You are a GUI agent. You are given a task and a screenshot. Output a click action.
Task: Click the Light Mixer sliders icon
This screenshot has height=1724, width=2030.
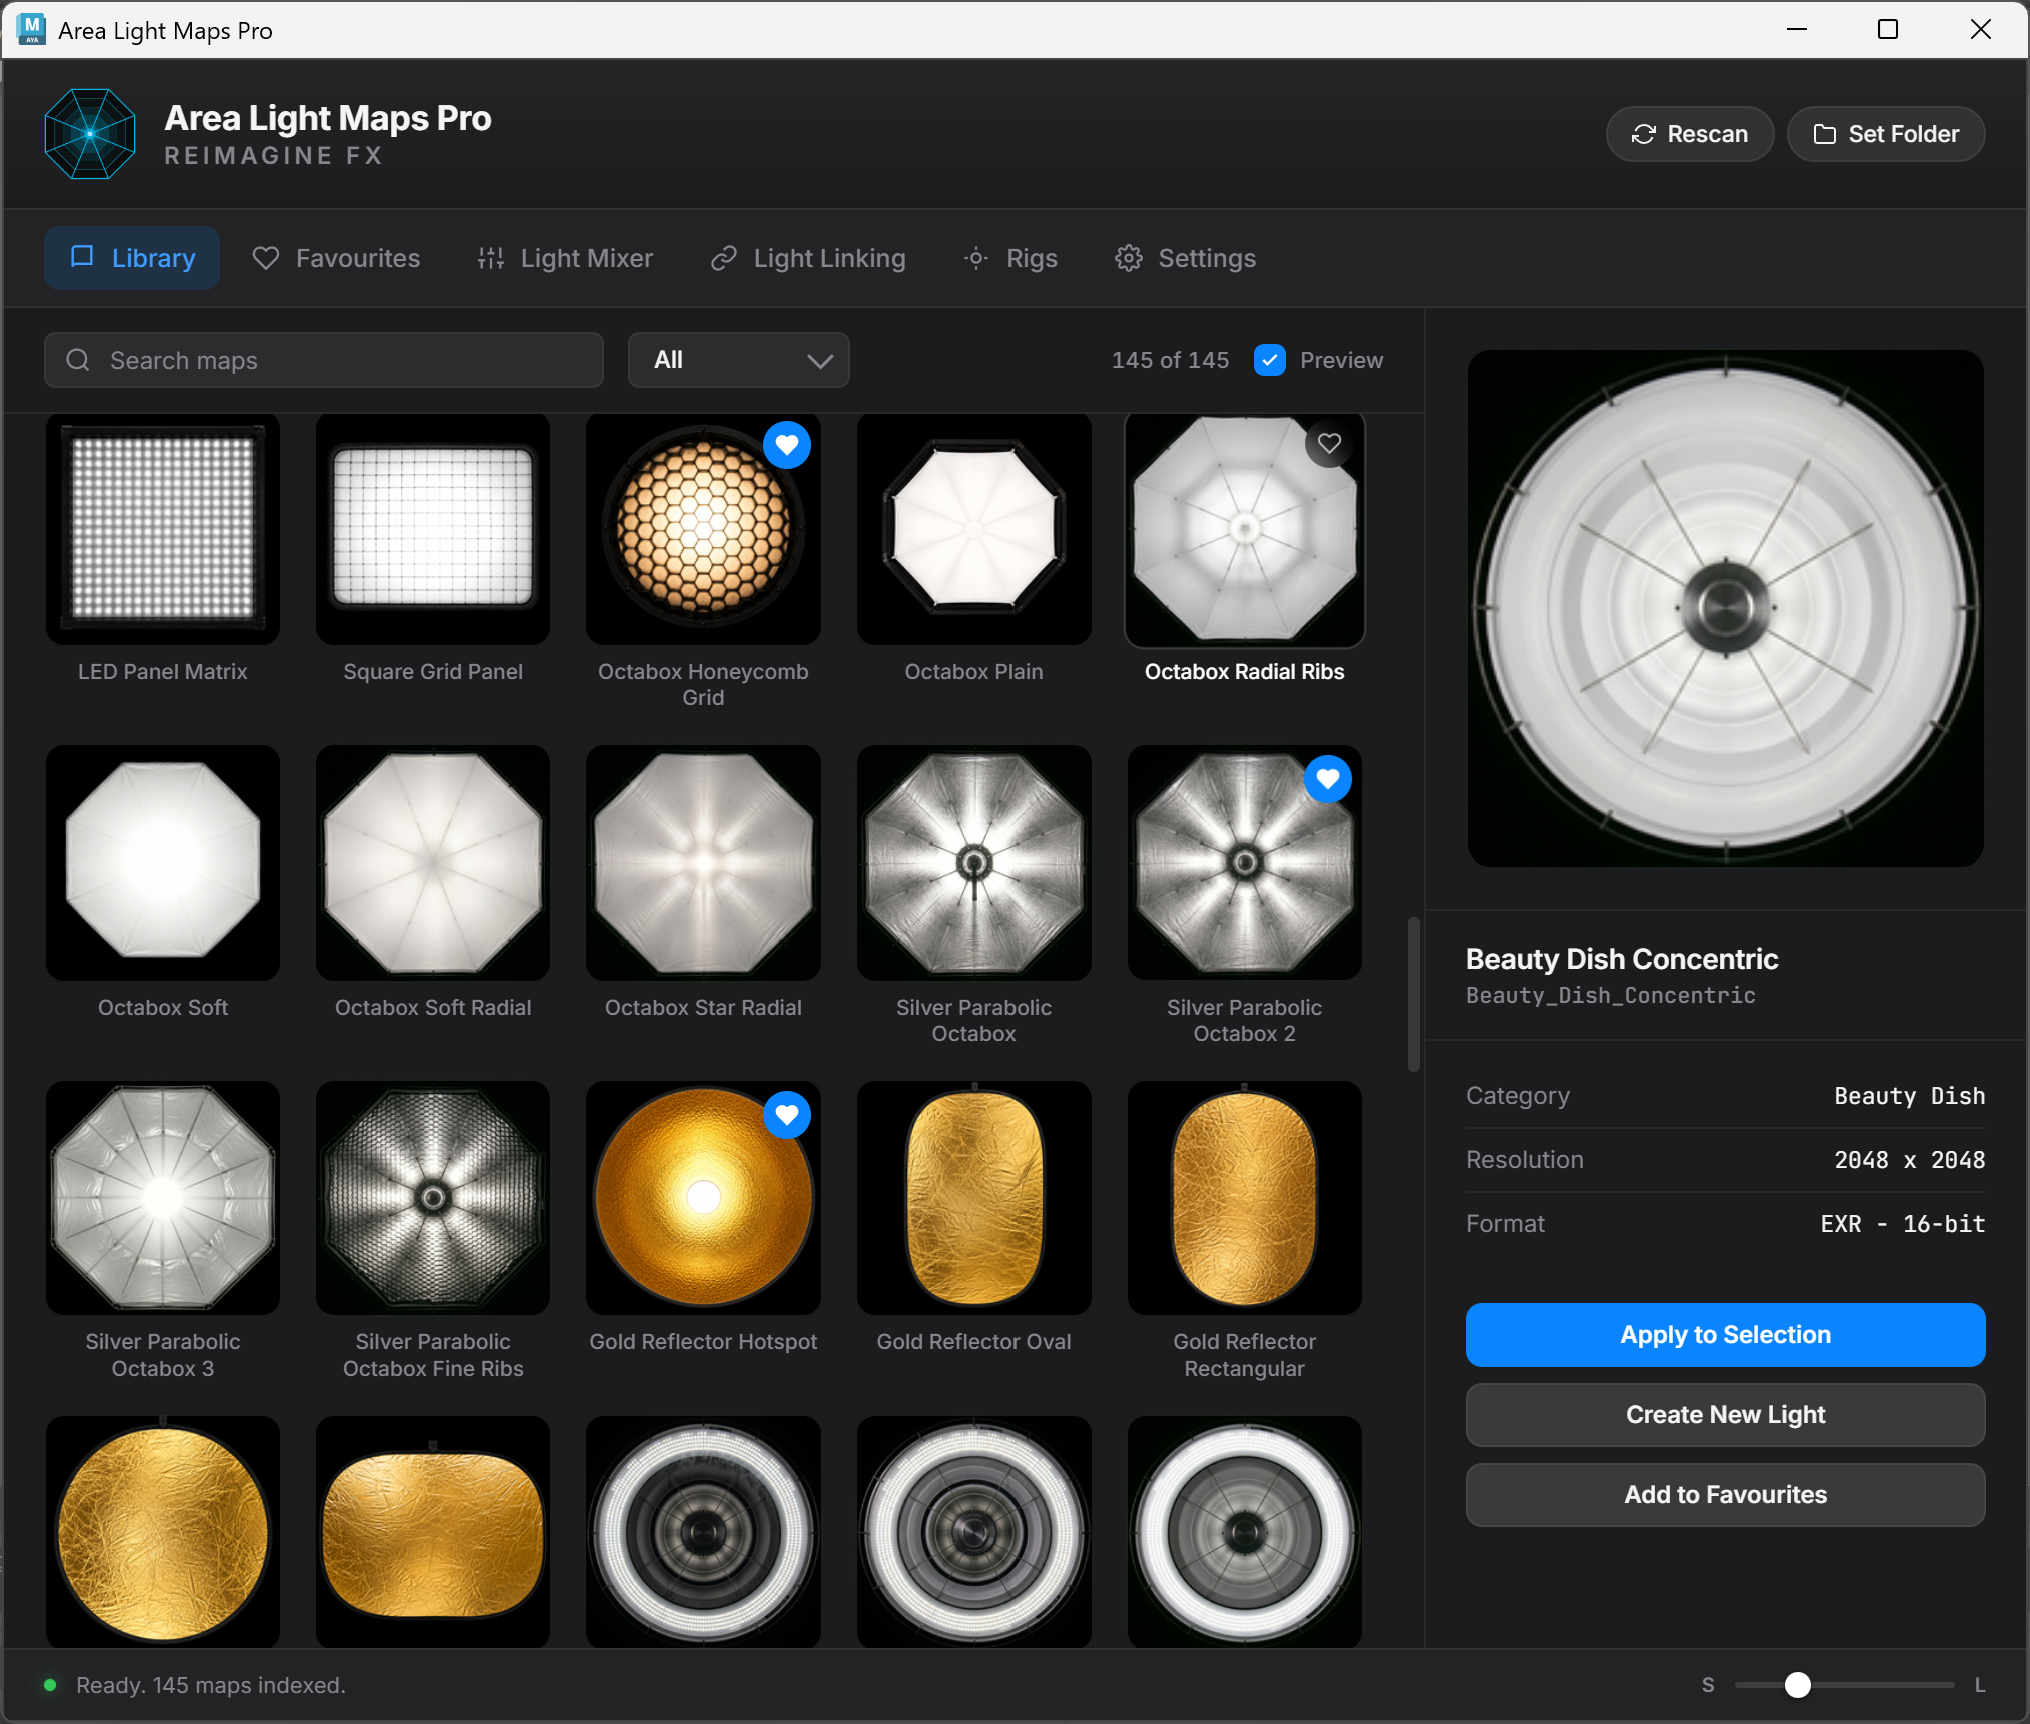click(491, 258)
